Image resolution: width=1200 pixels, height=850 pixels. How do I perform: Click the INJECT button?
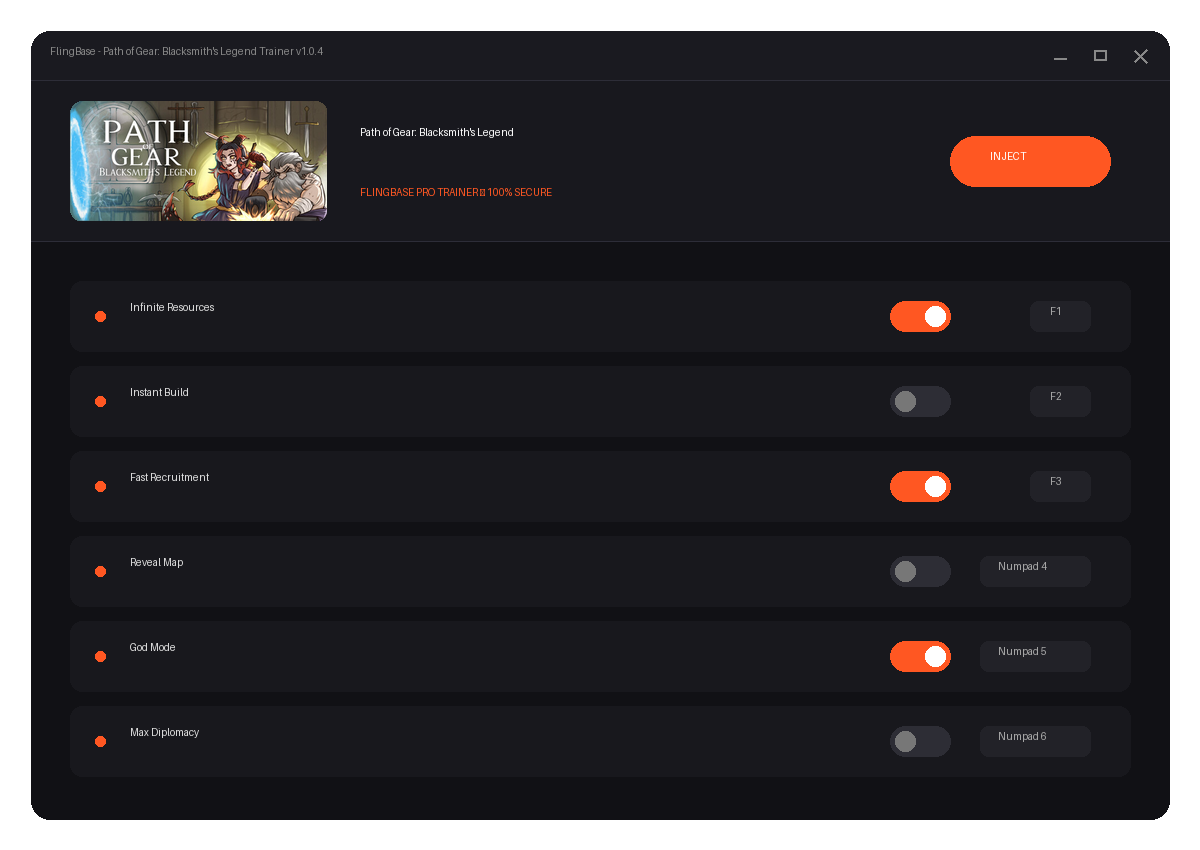[x=1030, y=161]
